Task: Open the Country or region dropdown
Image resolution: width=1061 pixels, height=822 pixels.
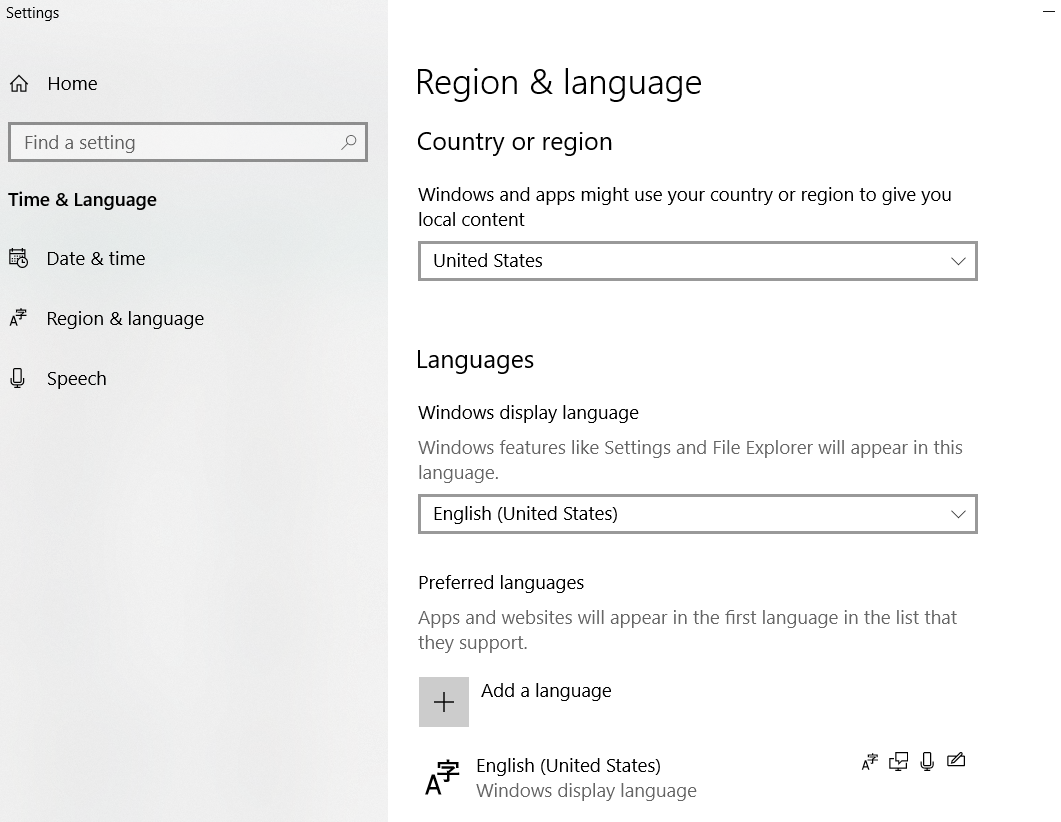Action: [698, 261]
